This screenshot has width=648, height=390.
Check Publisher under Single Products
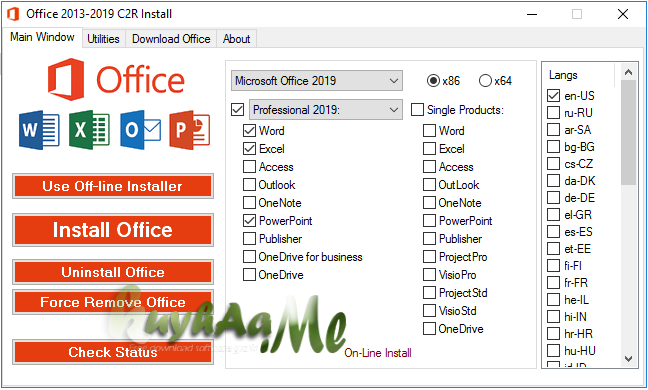(x=429, y=238)
